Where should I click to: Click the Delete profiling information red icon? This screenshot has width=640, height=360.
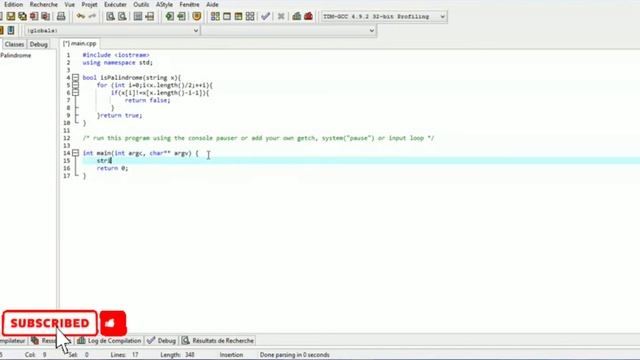309,16
